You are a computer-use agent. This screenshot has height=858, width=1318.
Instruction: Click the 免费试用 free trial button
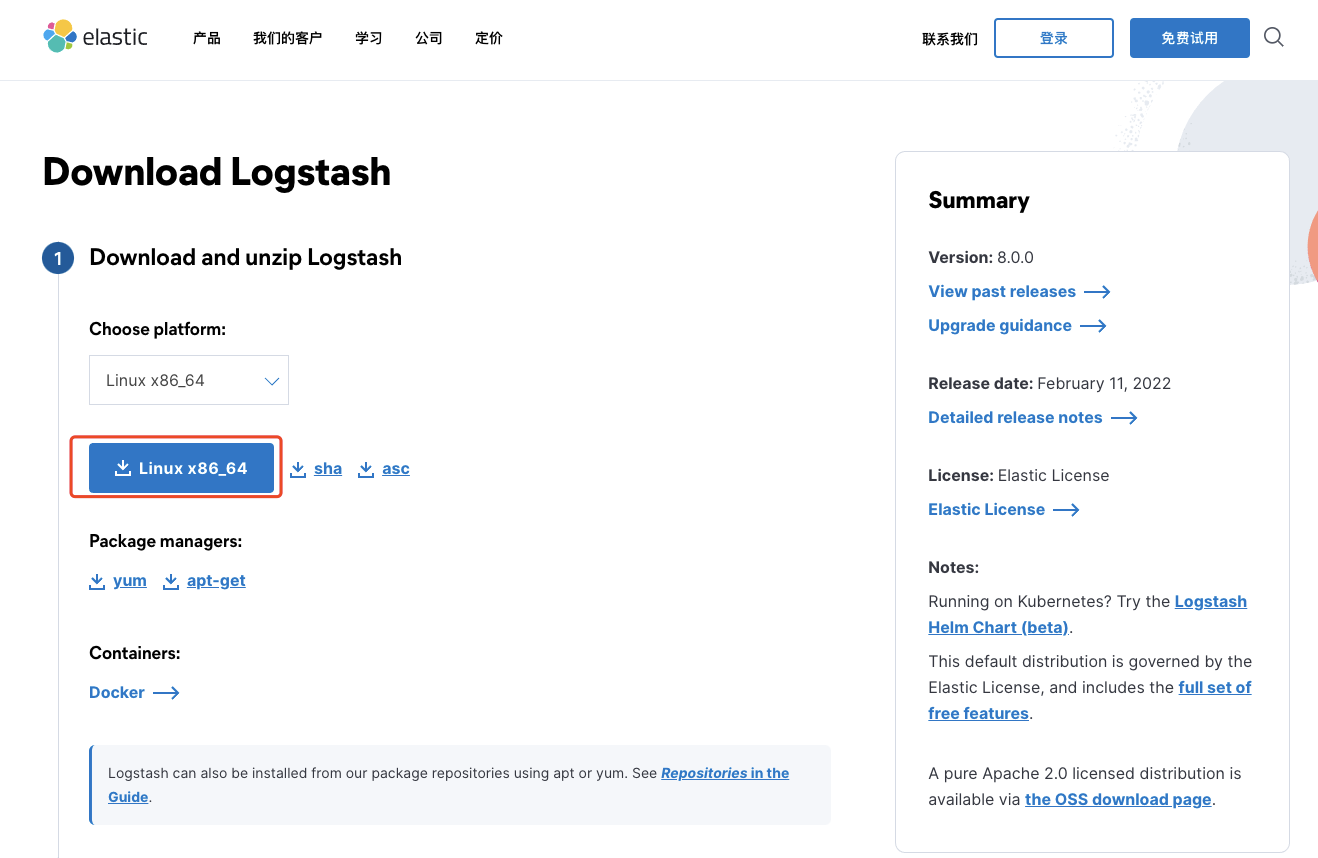(x=1189, y=38)
